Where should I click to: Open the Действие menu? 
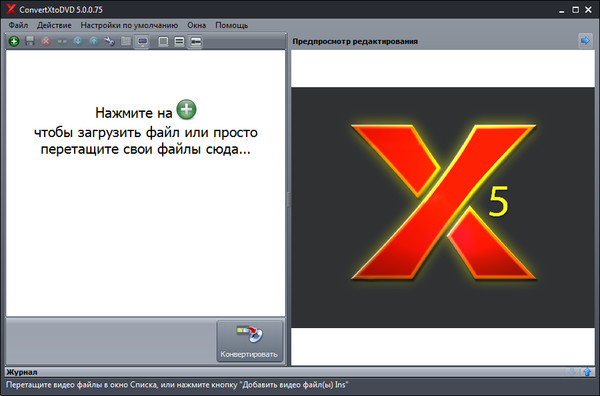tap(54, 25)
